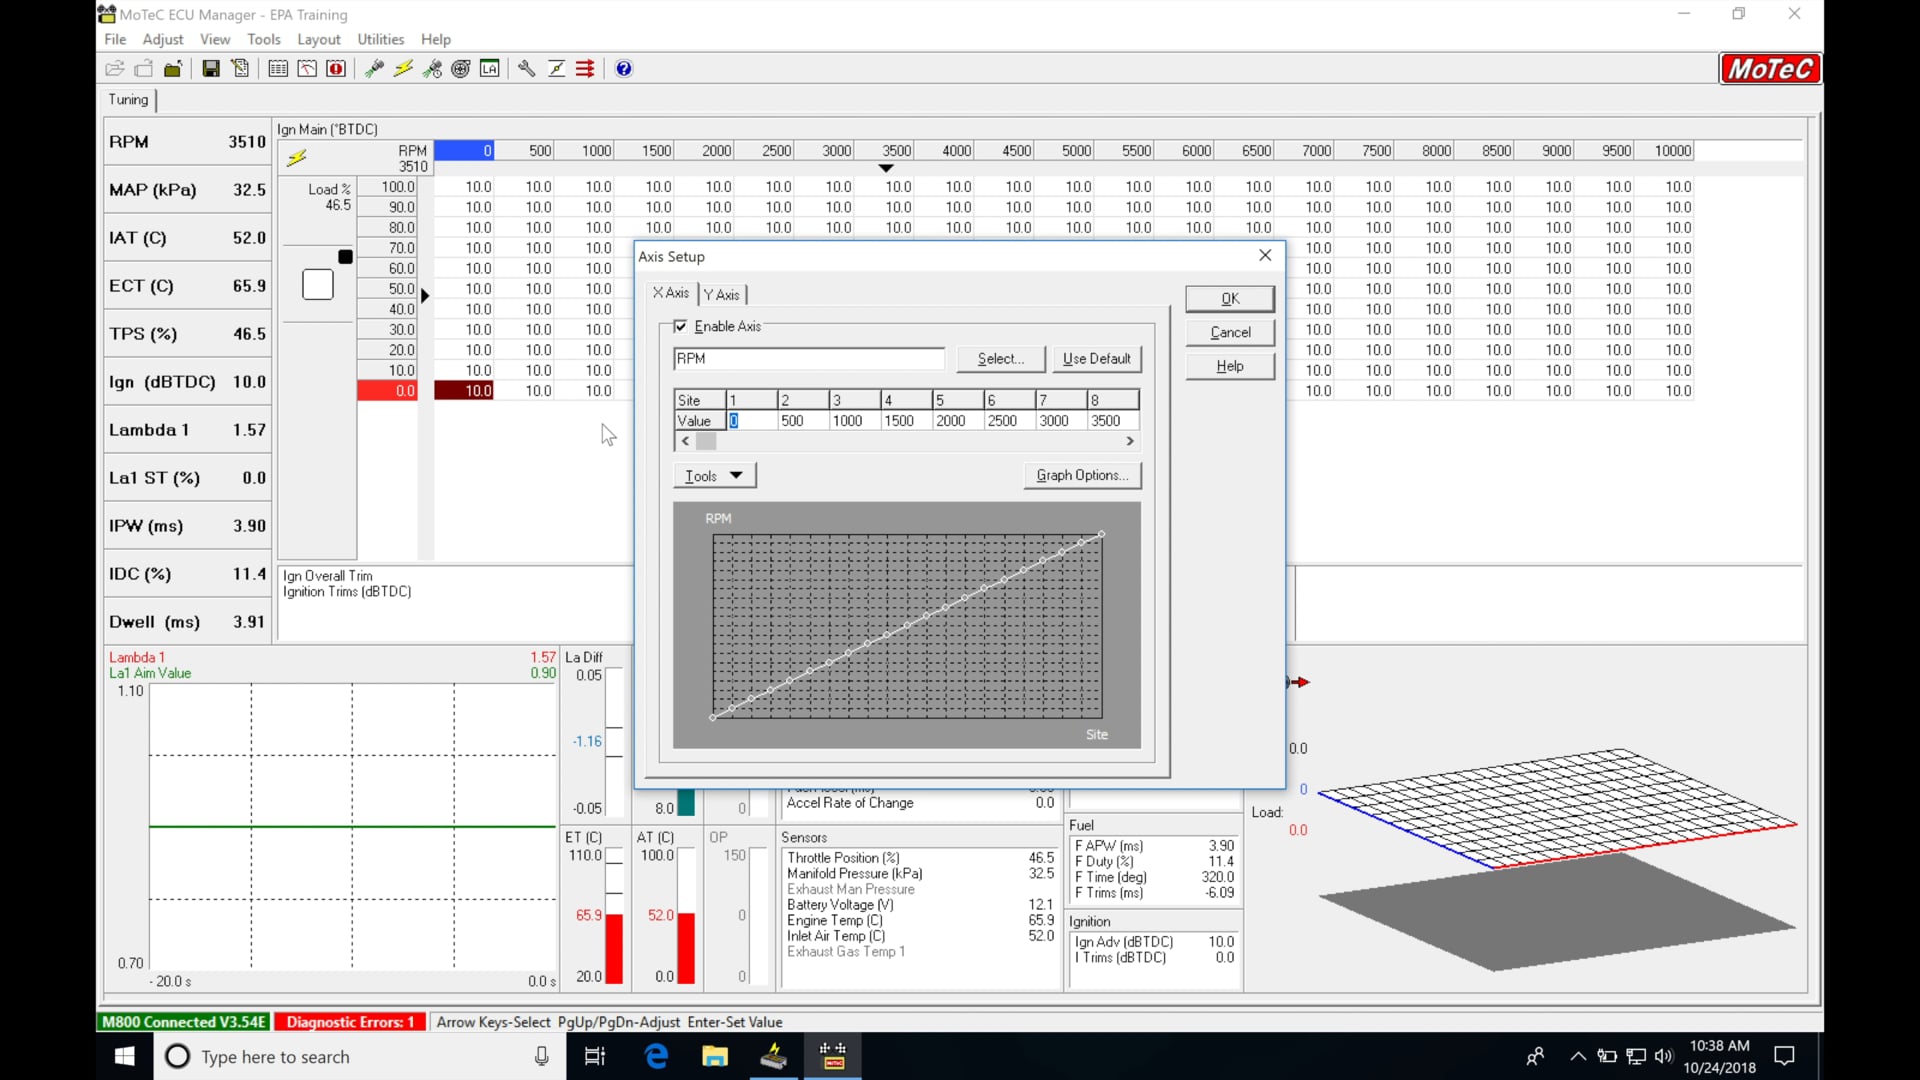The height and width of the screenshot is (1080, 1920).
Task: Open the MoTeC app on the taskbar
Action: coord(833,1056)
